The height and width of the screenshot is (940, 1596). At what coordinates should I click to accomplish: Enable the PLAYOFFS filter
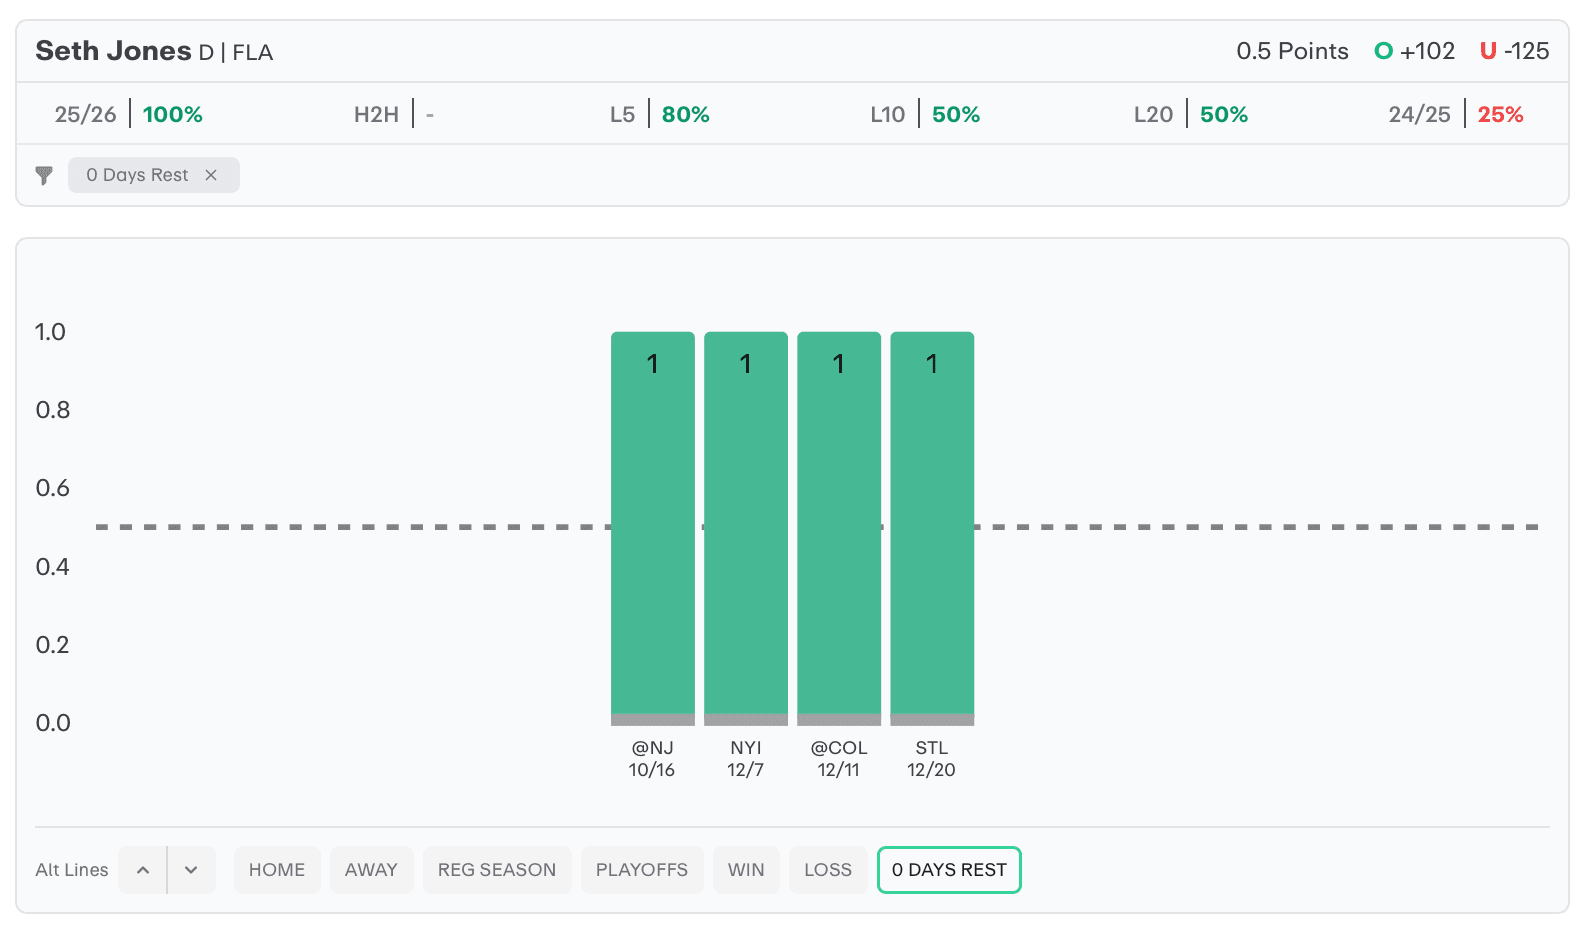coord(641,870)
